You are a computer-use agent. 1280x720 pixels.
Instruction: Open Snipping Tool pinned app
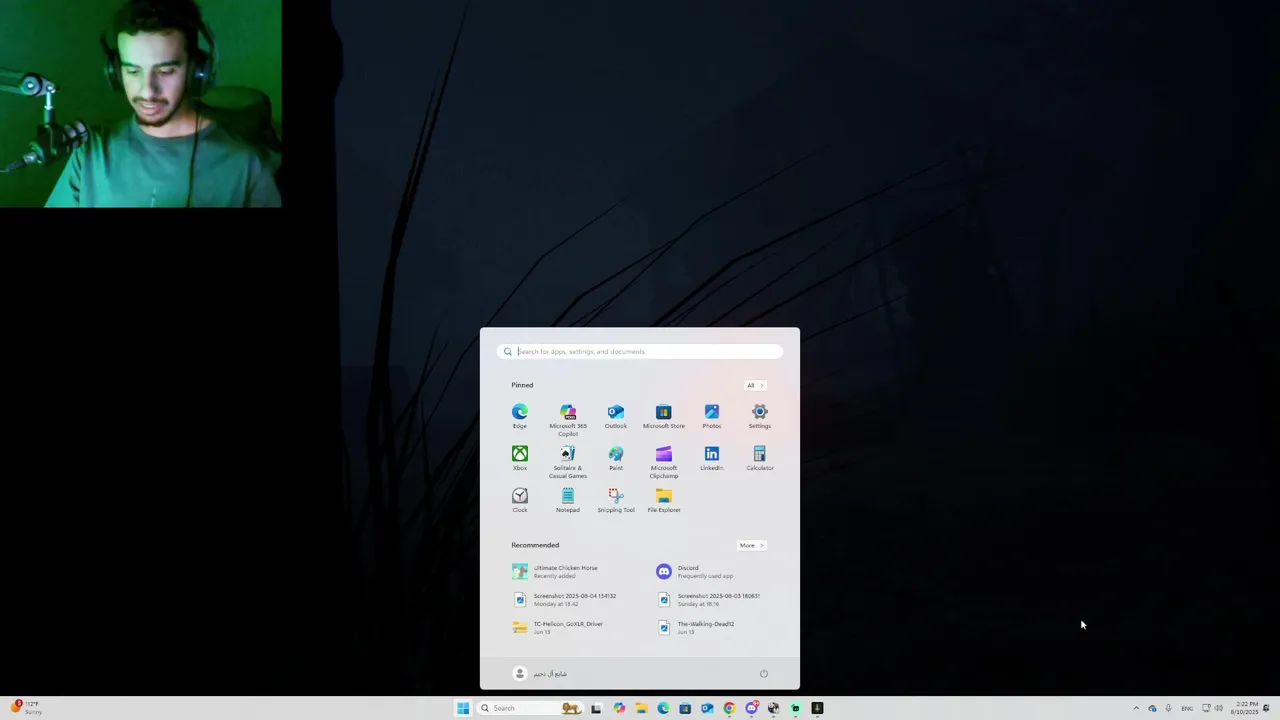(x=616, y=501)
